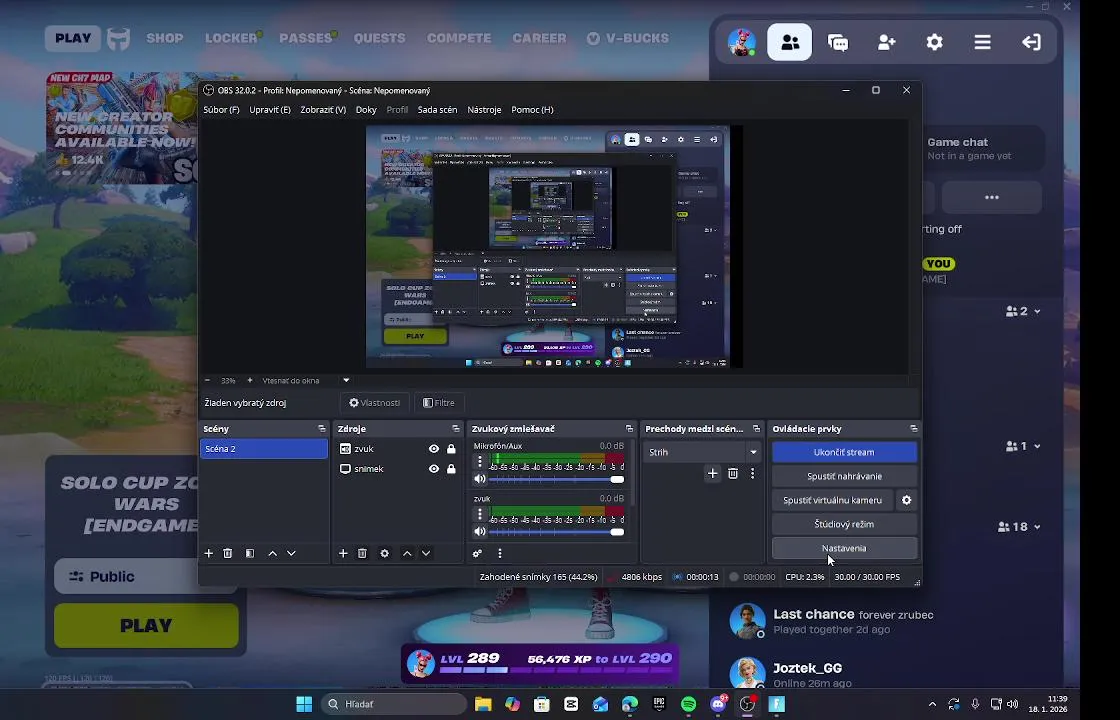Undock the Zvukový zmiešavač panel
This screenshot has width=1120, height=720.
point(629,429)
